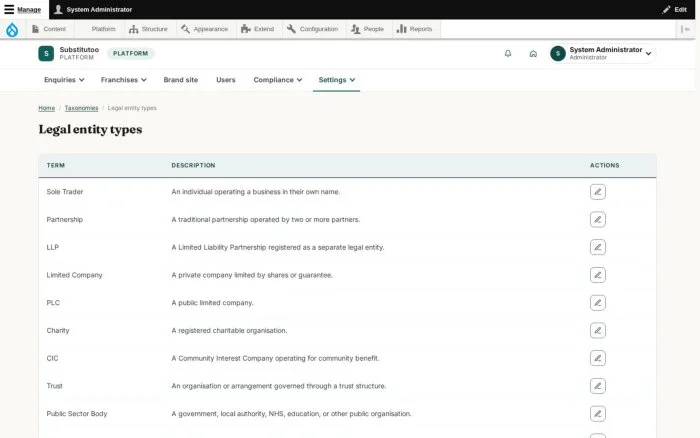Click System Administrator in black toolbar
The height and width of the screenshot is (438, 700).
pos(93,9)
